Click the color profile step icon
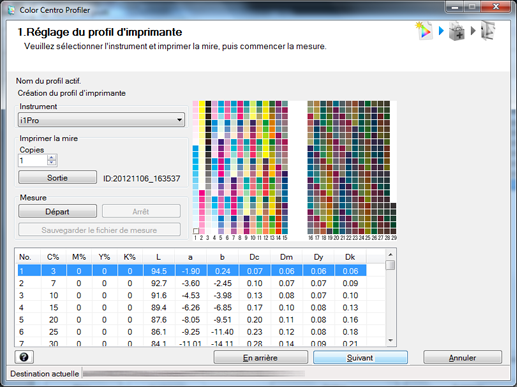Viewport: 517px width, 387px height. 424,31
